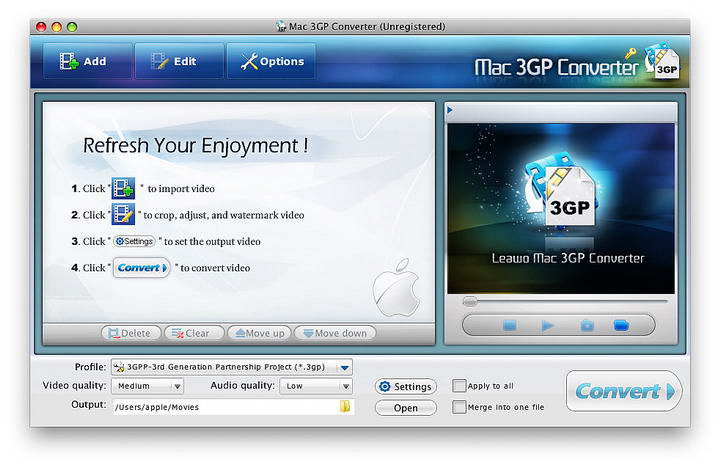Image resolution: width=720 pixels, height=468 pixels.
Task: Expand the preview panel blue triangle
Action: point(450,110)
